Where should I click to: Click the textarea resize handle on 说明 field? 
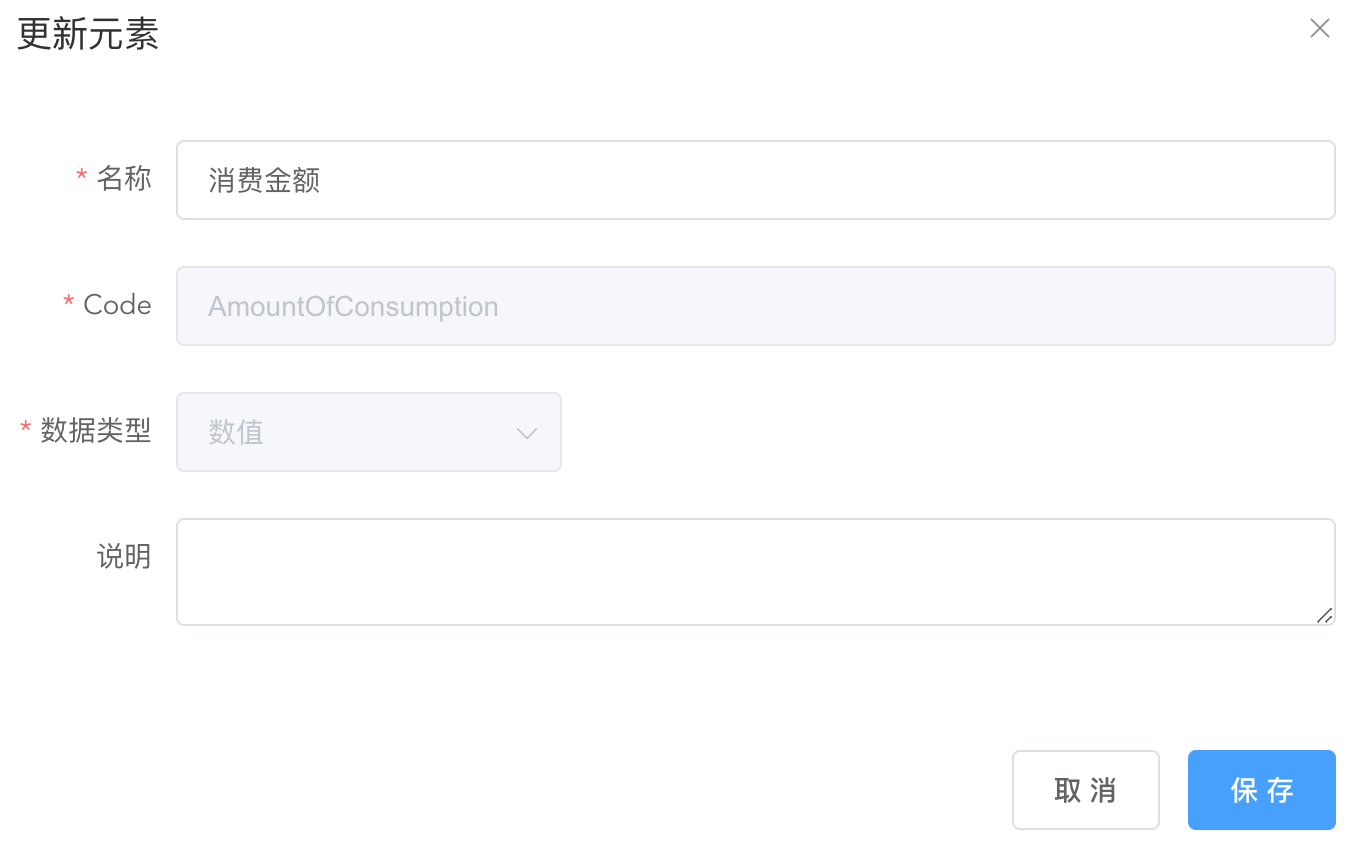point(1326,618)
